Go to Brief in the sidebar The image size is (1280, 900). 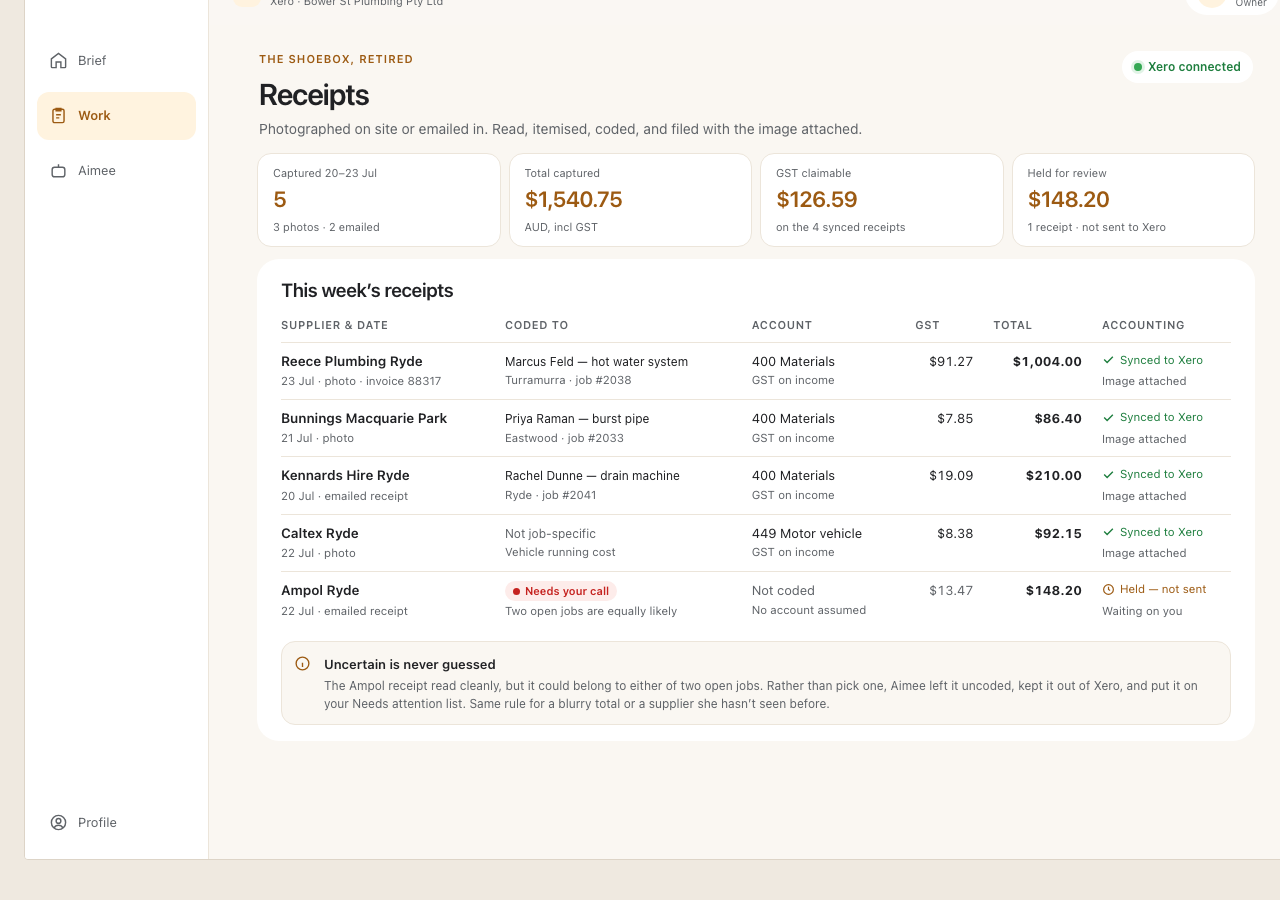coord(116,61)
